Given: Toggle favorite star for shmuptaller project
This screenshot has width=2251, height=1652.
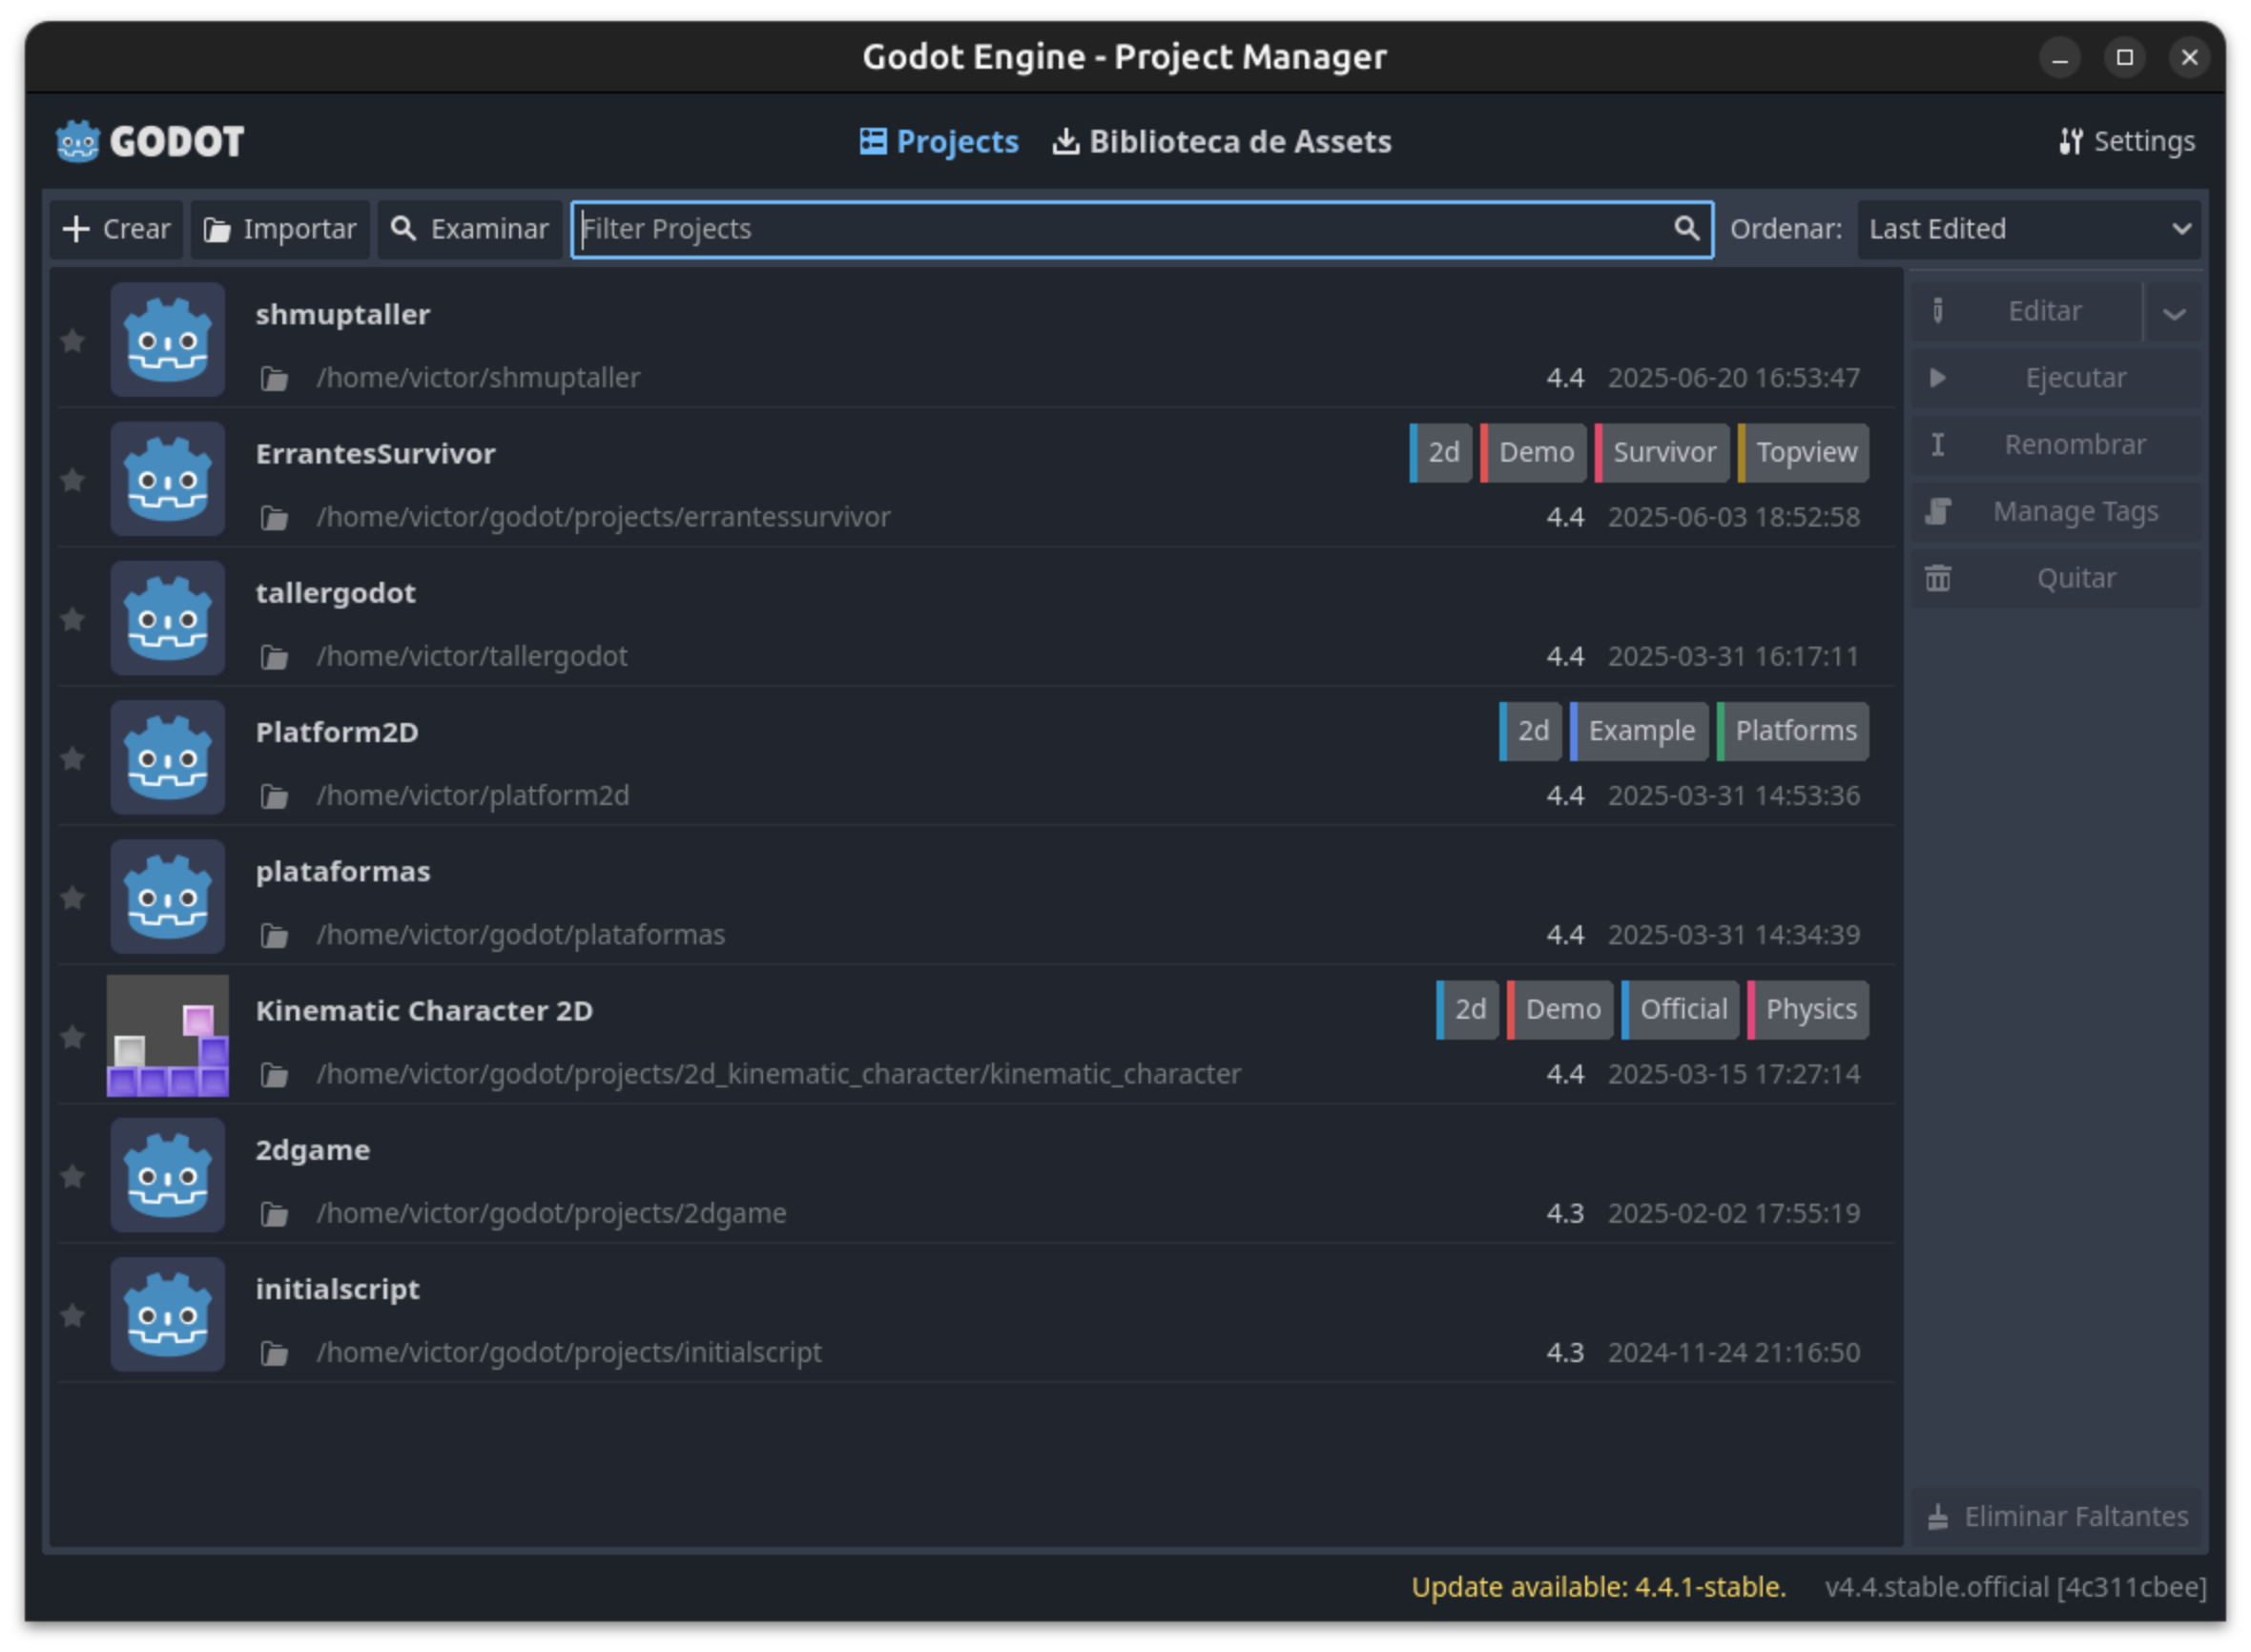Looking at the screenshot, I should [x=73, y=342].
